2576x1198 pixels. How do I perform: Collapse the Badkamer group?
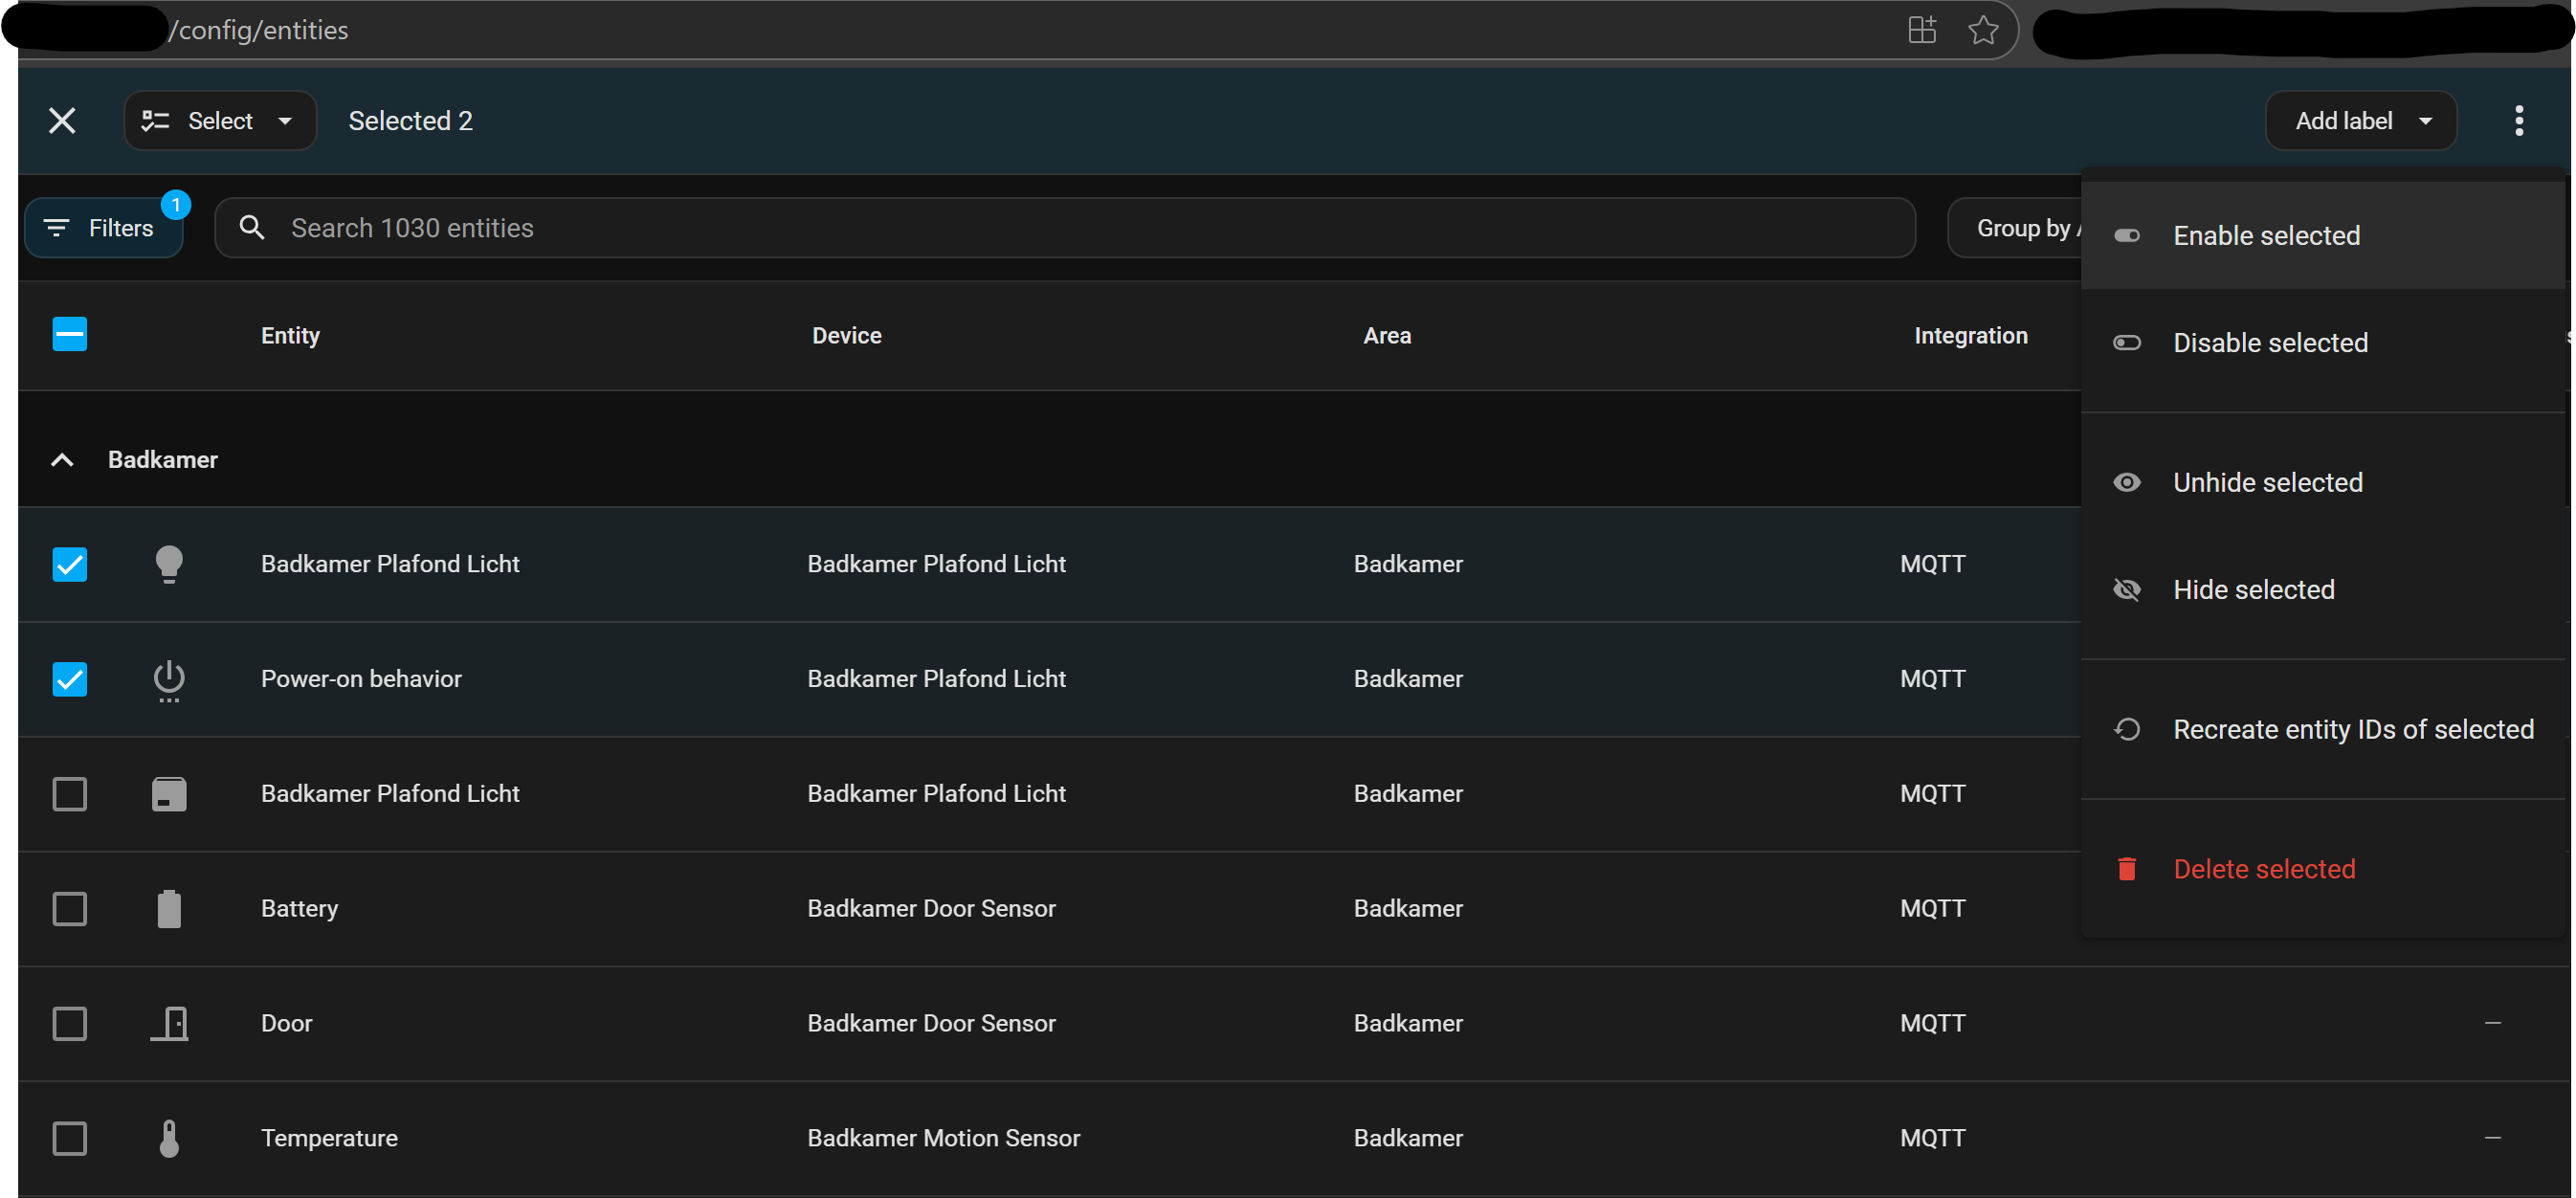[62, 460]
